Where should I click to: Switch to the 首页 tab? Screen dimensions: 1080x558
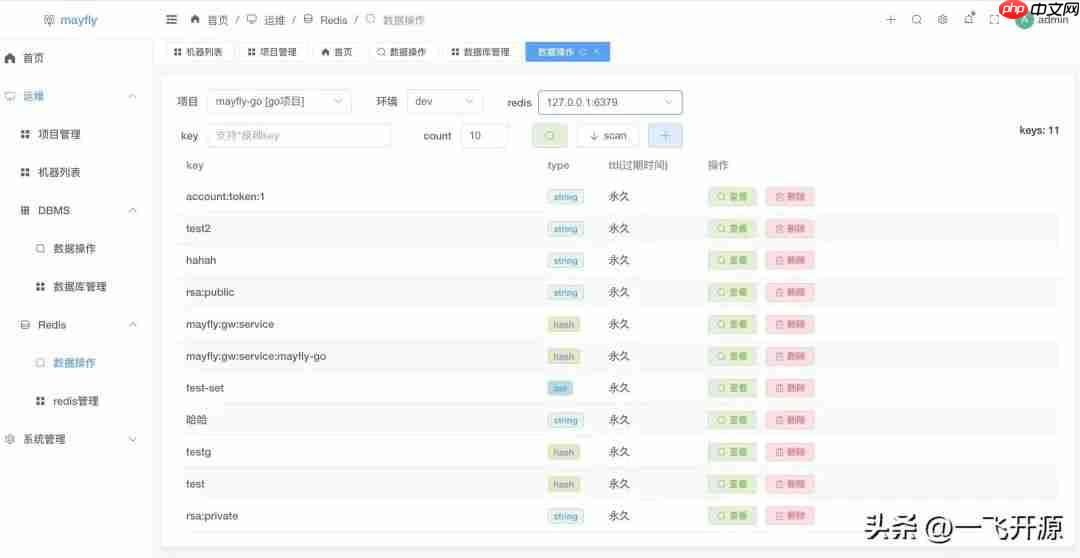pyautogui.click(x=337, y=52)
